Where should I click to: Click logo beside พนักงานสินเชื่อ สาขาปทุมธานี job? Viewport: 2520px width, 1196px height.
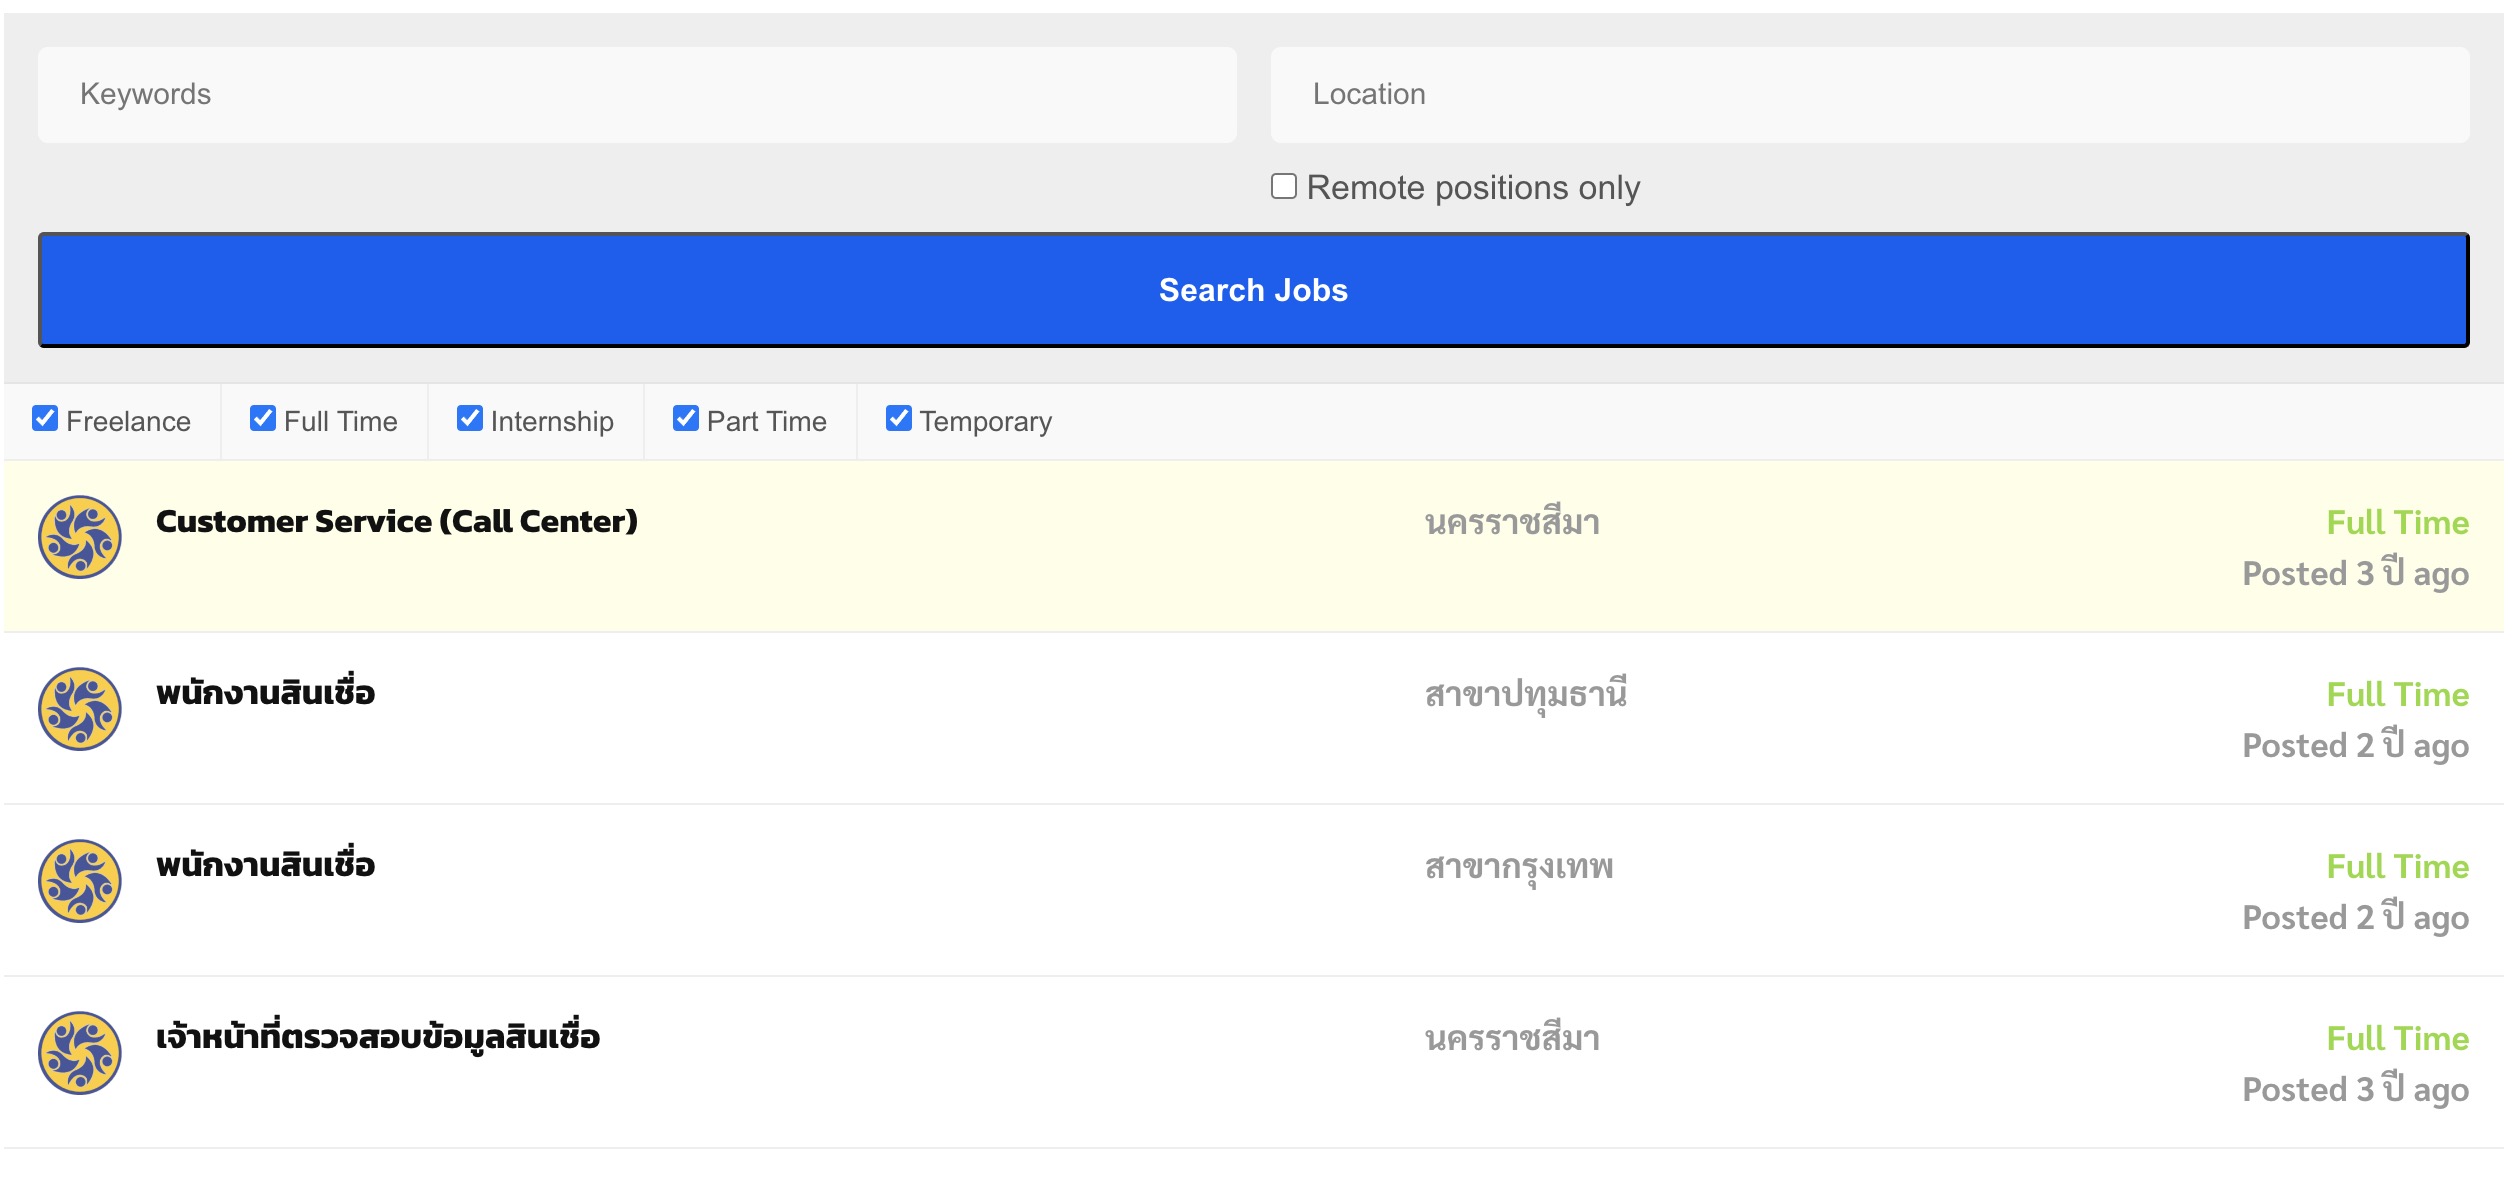(80, 710)
